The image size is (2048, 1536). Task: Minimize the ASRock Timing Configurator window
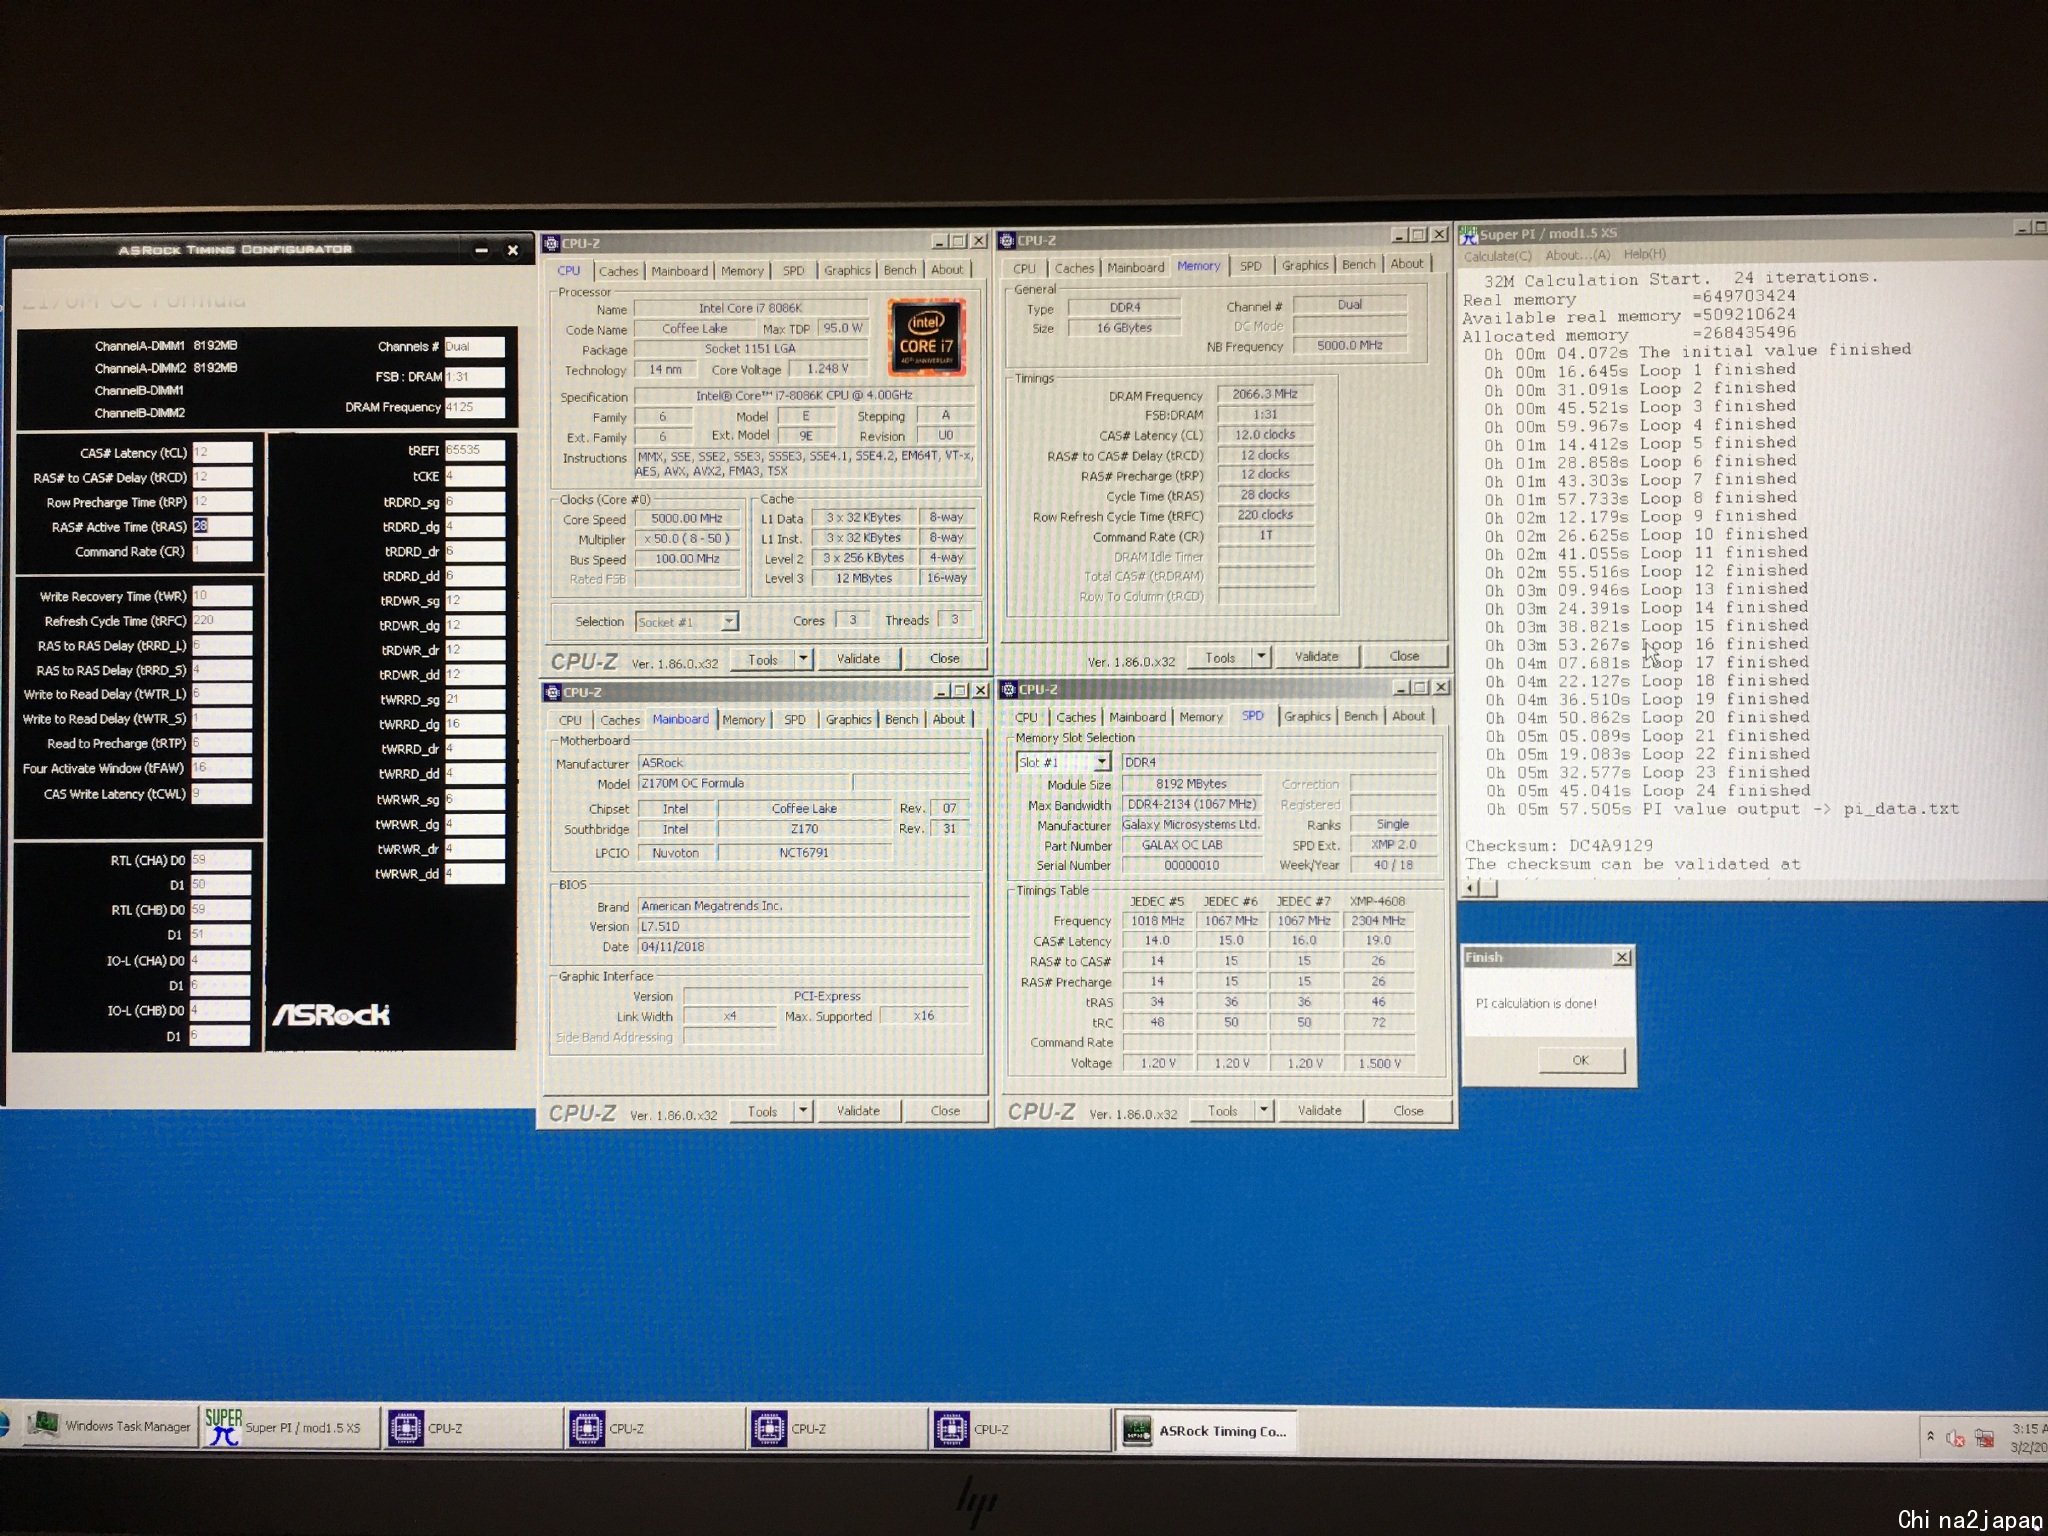(x=481, y=250)
